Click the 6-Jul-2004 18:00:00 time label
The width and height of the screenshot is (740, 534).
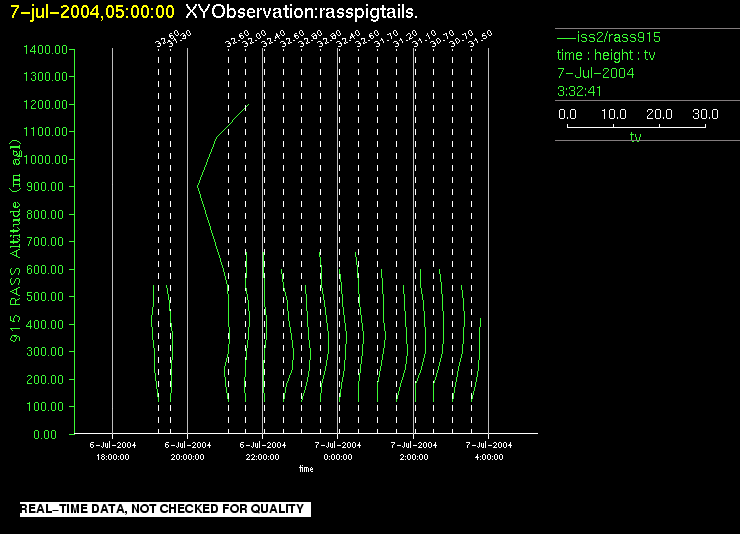coord(113,451)
